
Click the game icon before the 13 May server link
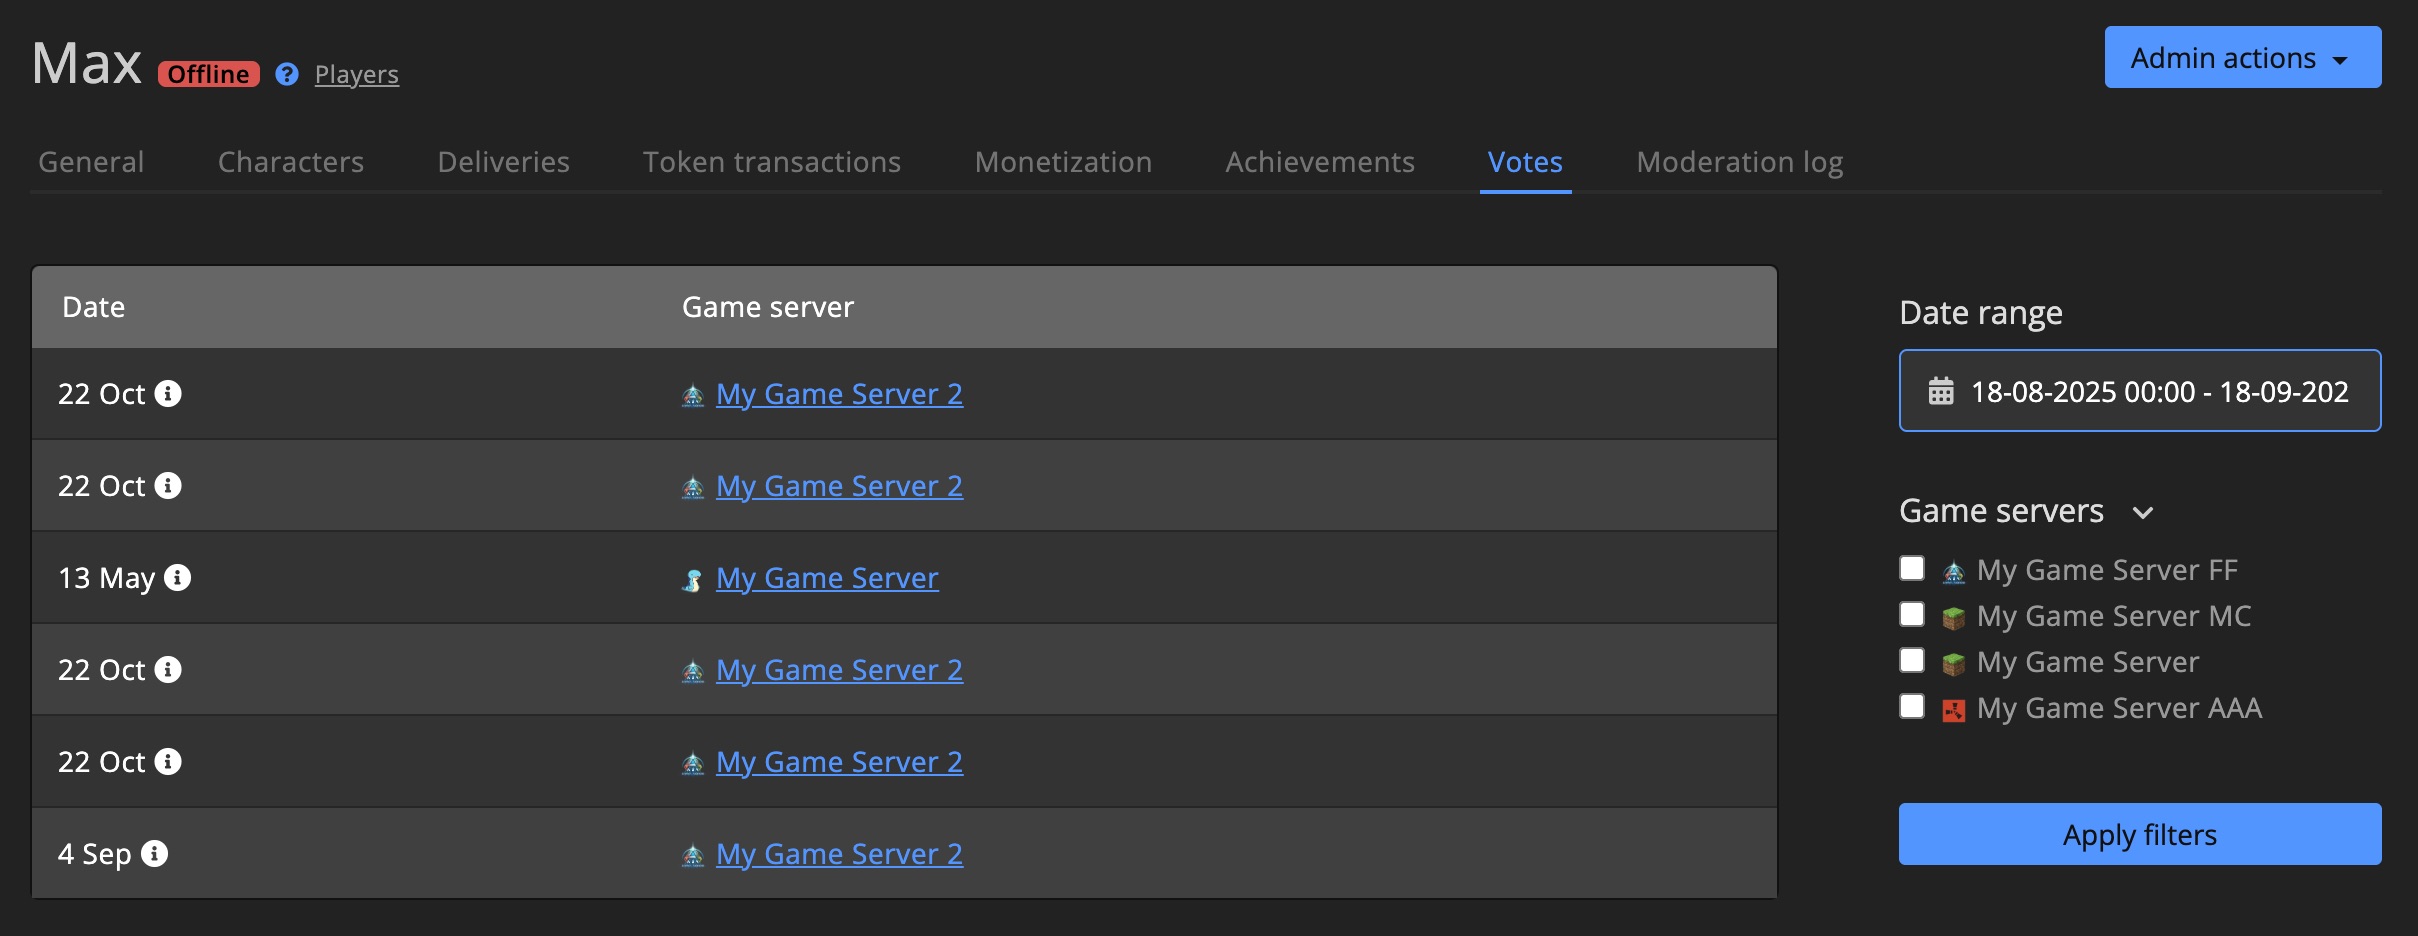pos(693,577)
